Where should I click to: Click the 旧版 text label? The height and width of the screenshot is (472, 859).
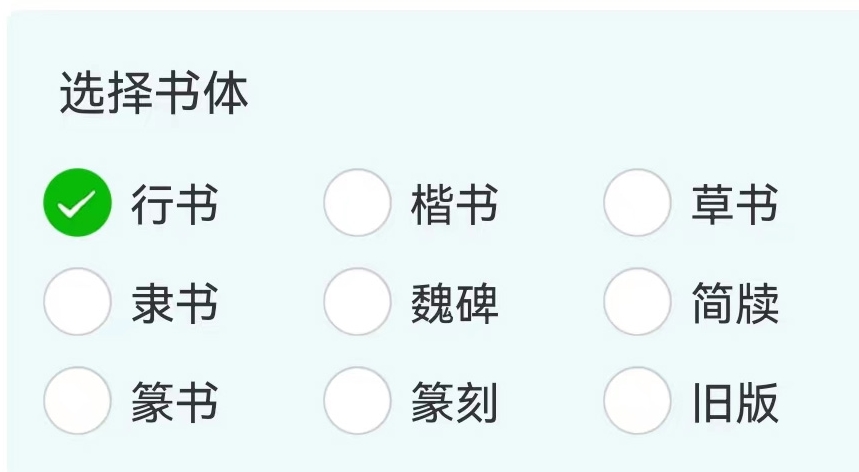[x=734, y=403]
